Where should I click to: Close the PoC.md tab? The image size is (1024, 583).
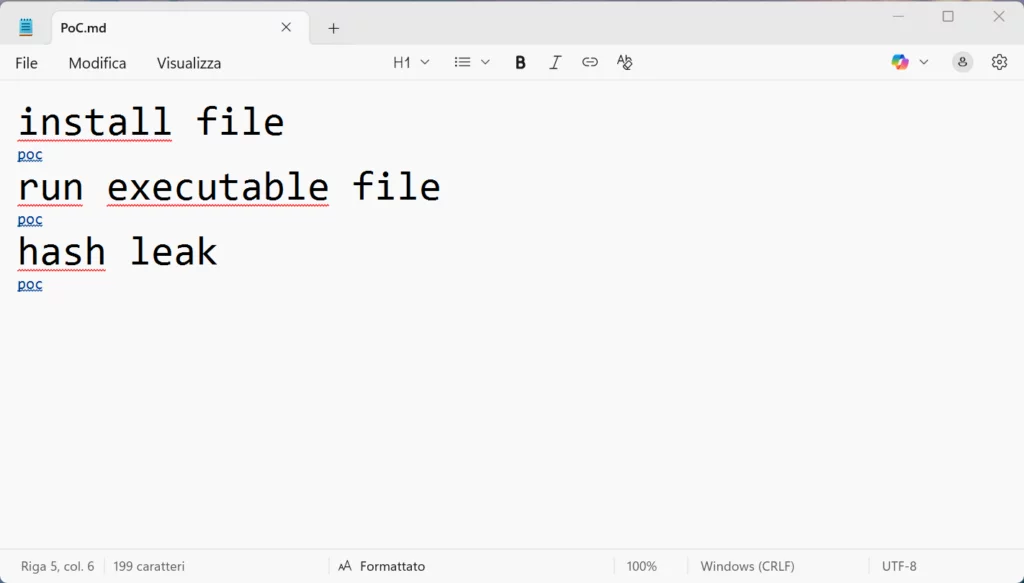(x=286, y=28)
